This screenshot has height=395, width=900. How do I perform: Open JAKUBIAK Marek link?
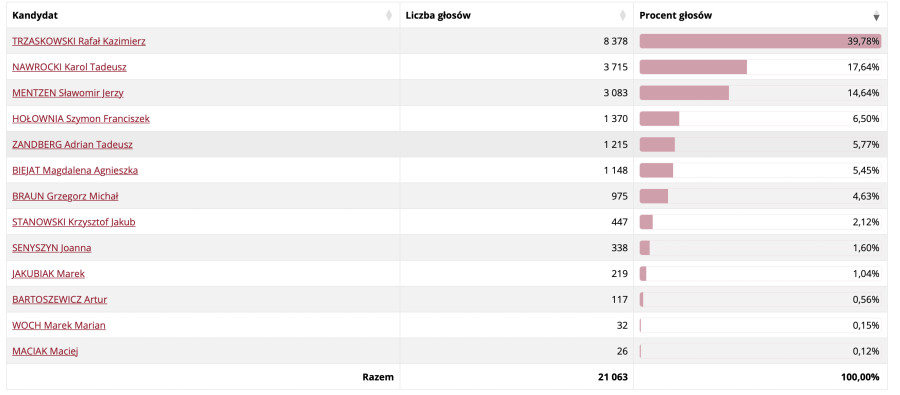click(x=48, y=274)
